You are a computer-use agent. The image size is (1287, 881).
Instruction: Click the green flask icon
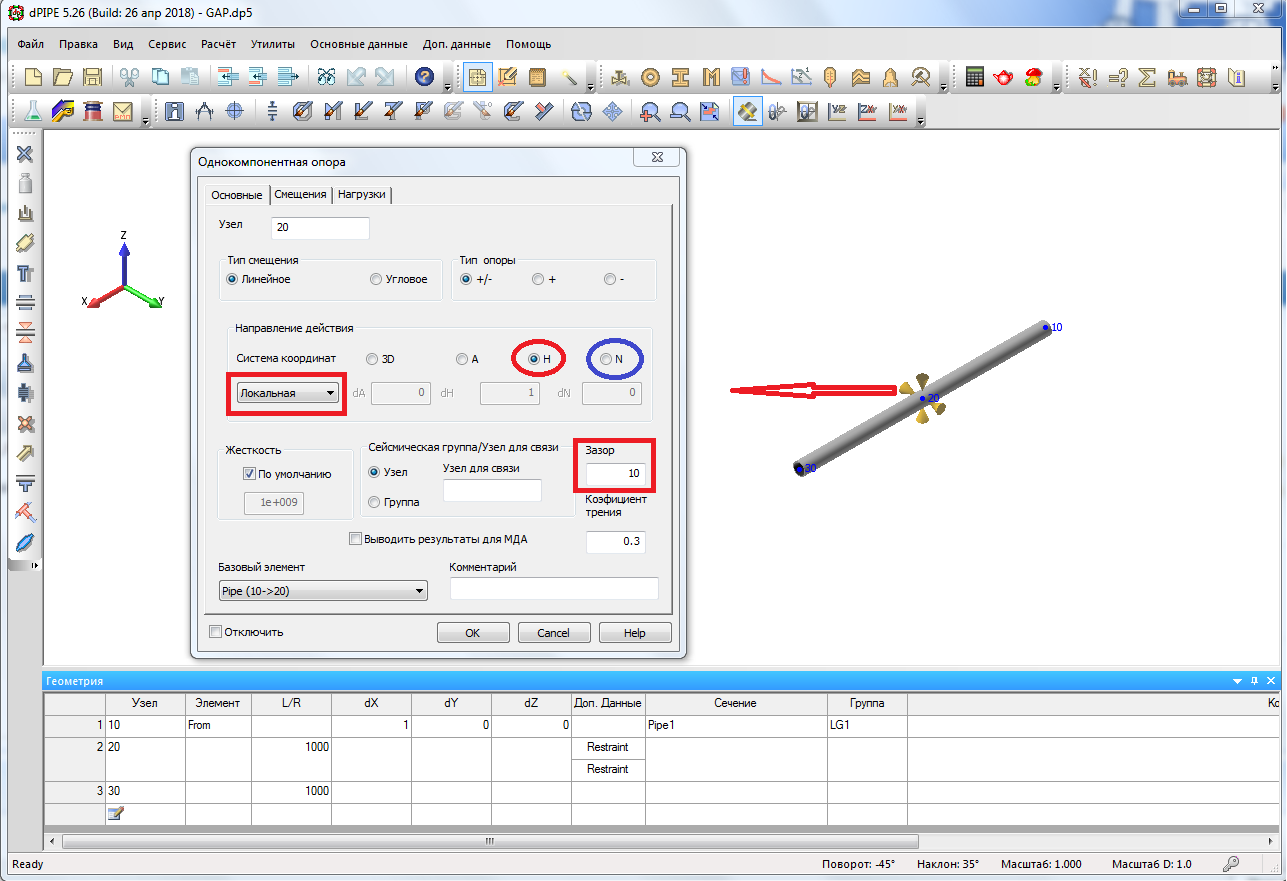[33, 111]
